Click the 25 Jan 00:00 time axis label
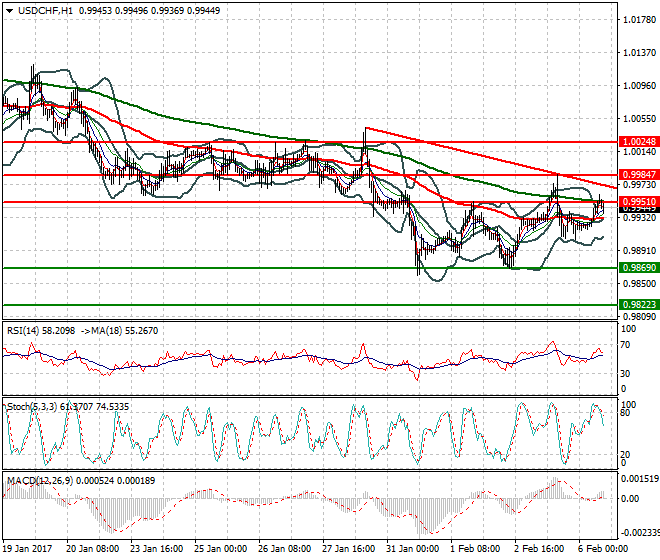Viewport: 660px width, 560px height. [x=221, y=549]
